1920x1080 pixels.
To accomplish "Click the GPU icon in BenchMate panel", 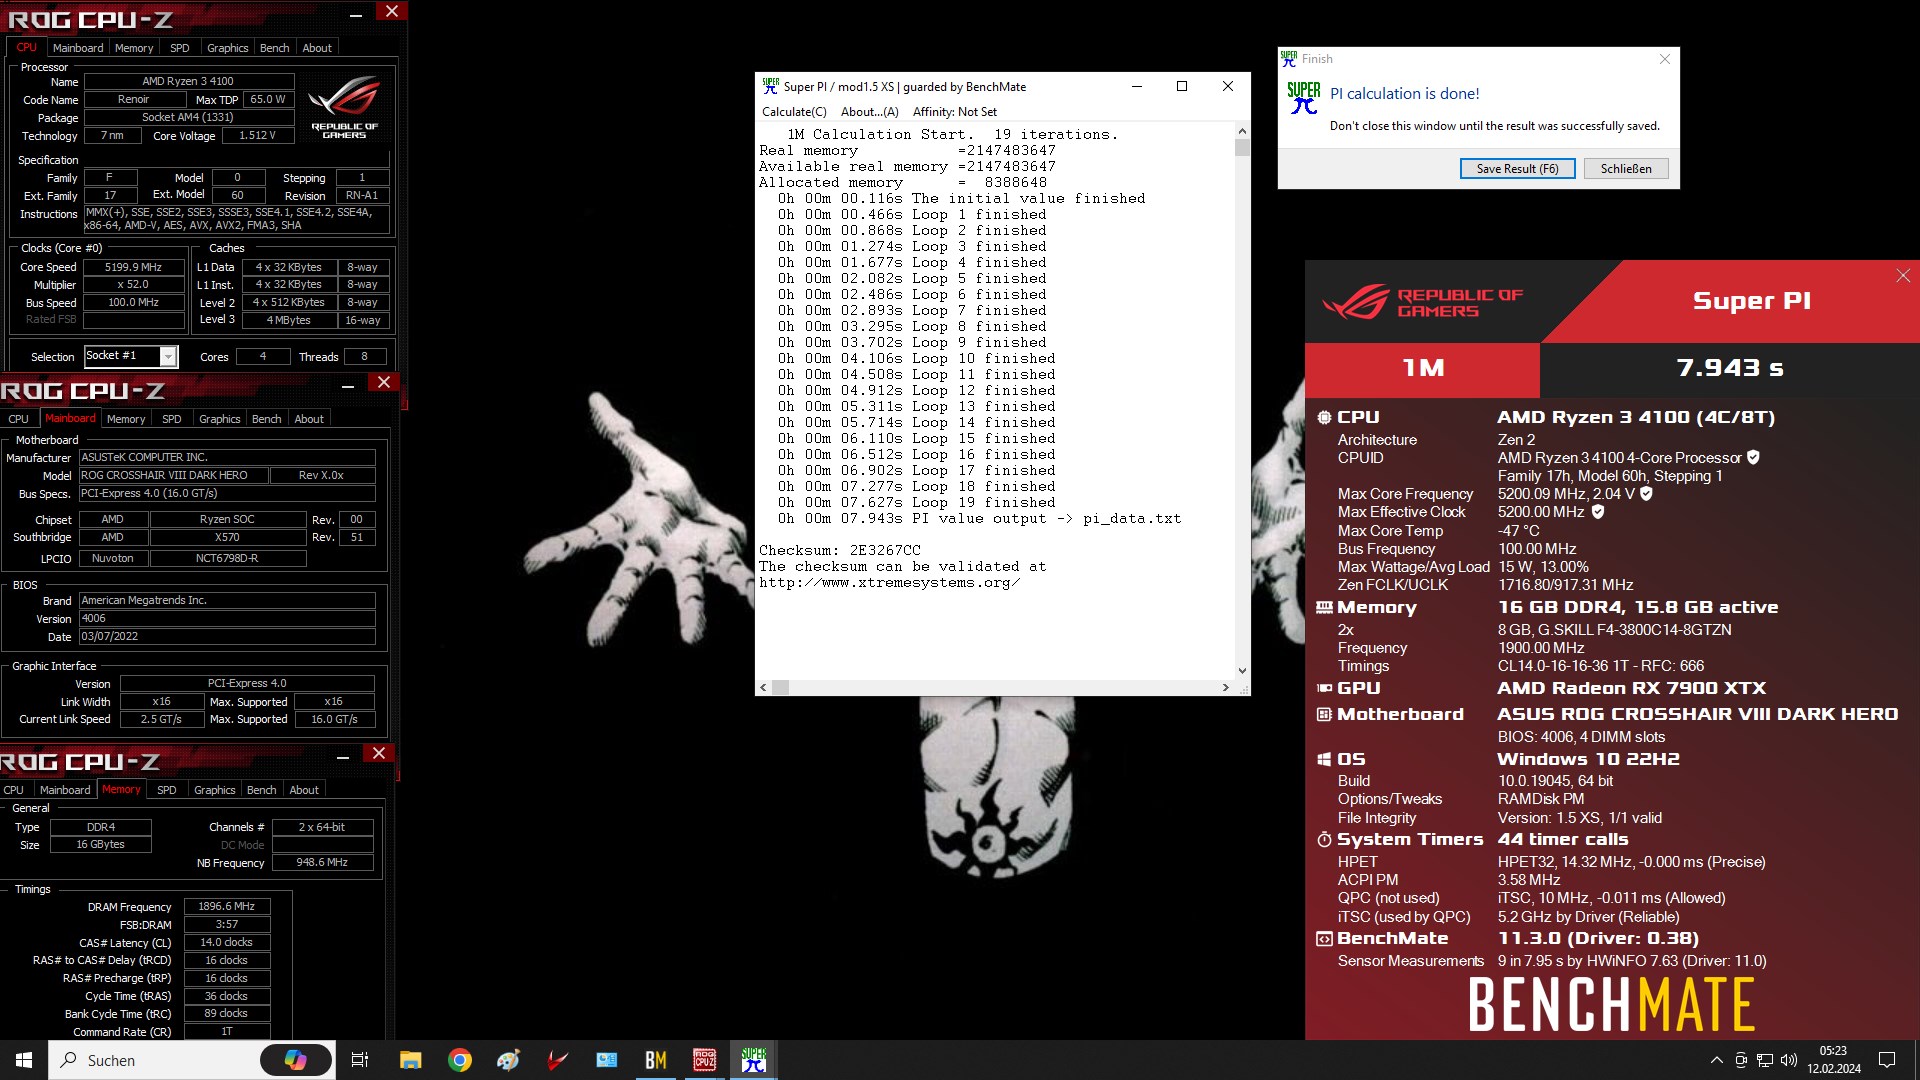I will 1324,688.
